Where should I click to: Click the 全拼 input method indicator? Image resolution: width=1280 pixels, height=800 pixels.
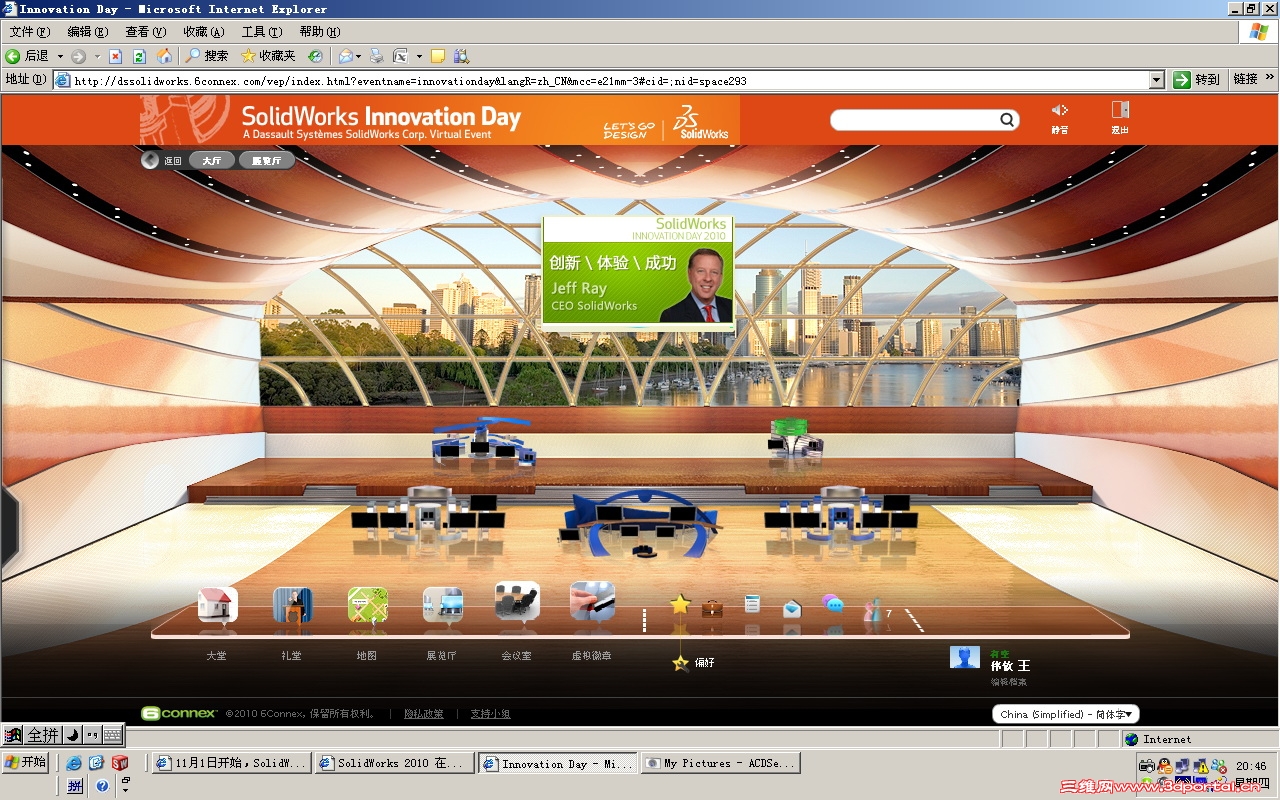point(42,735)
